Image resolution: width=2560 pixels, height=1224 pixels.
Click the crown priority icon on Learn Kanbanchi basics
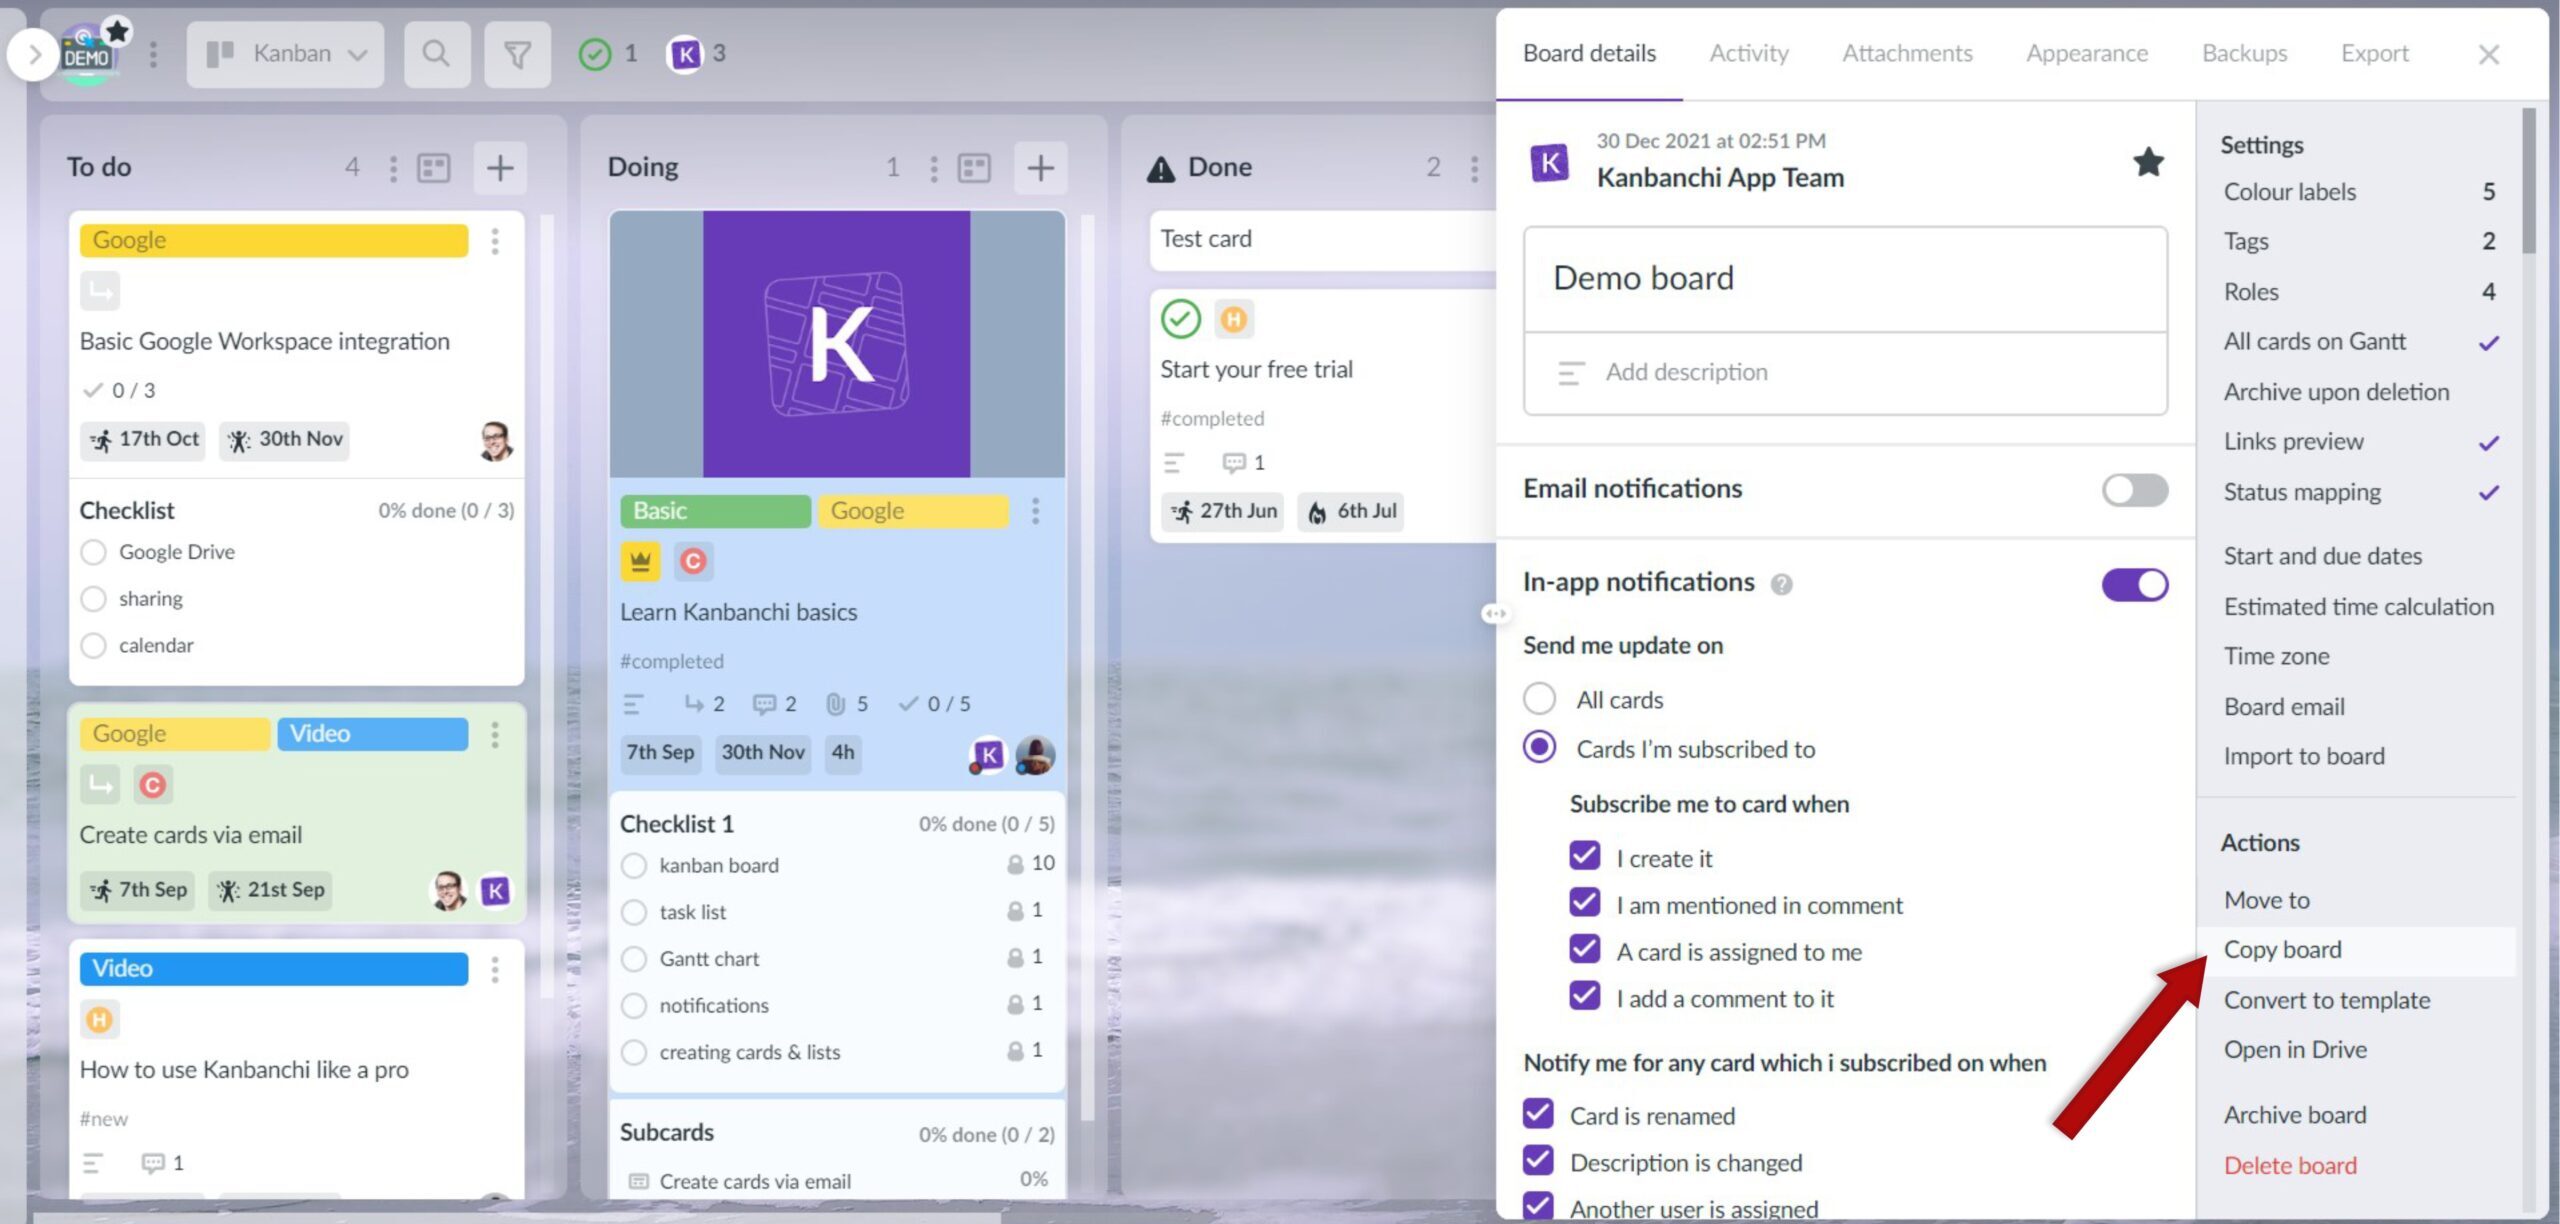point(640,562)
